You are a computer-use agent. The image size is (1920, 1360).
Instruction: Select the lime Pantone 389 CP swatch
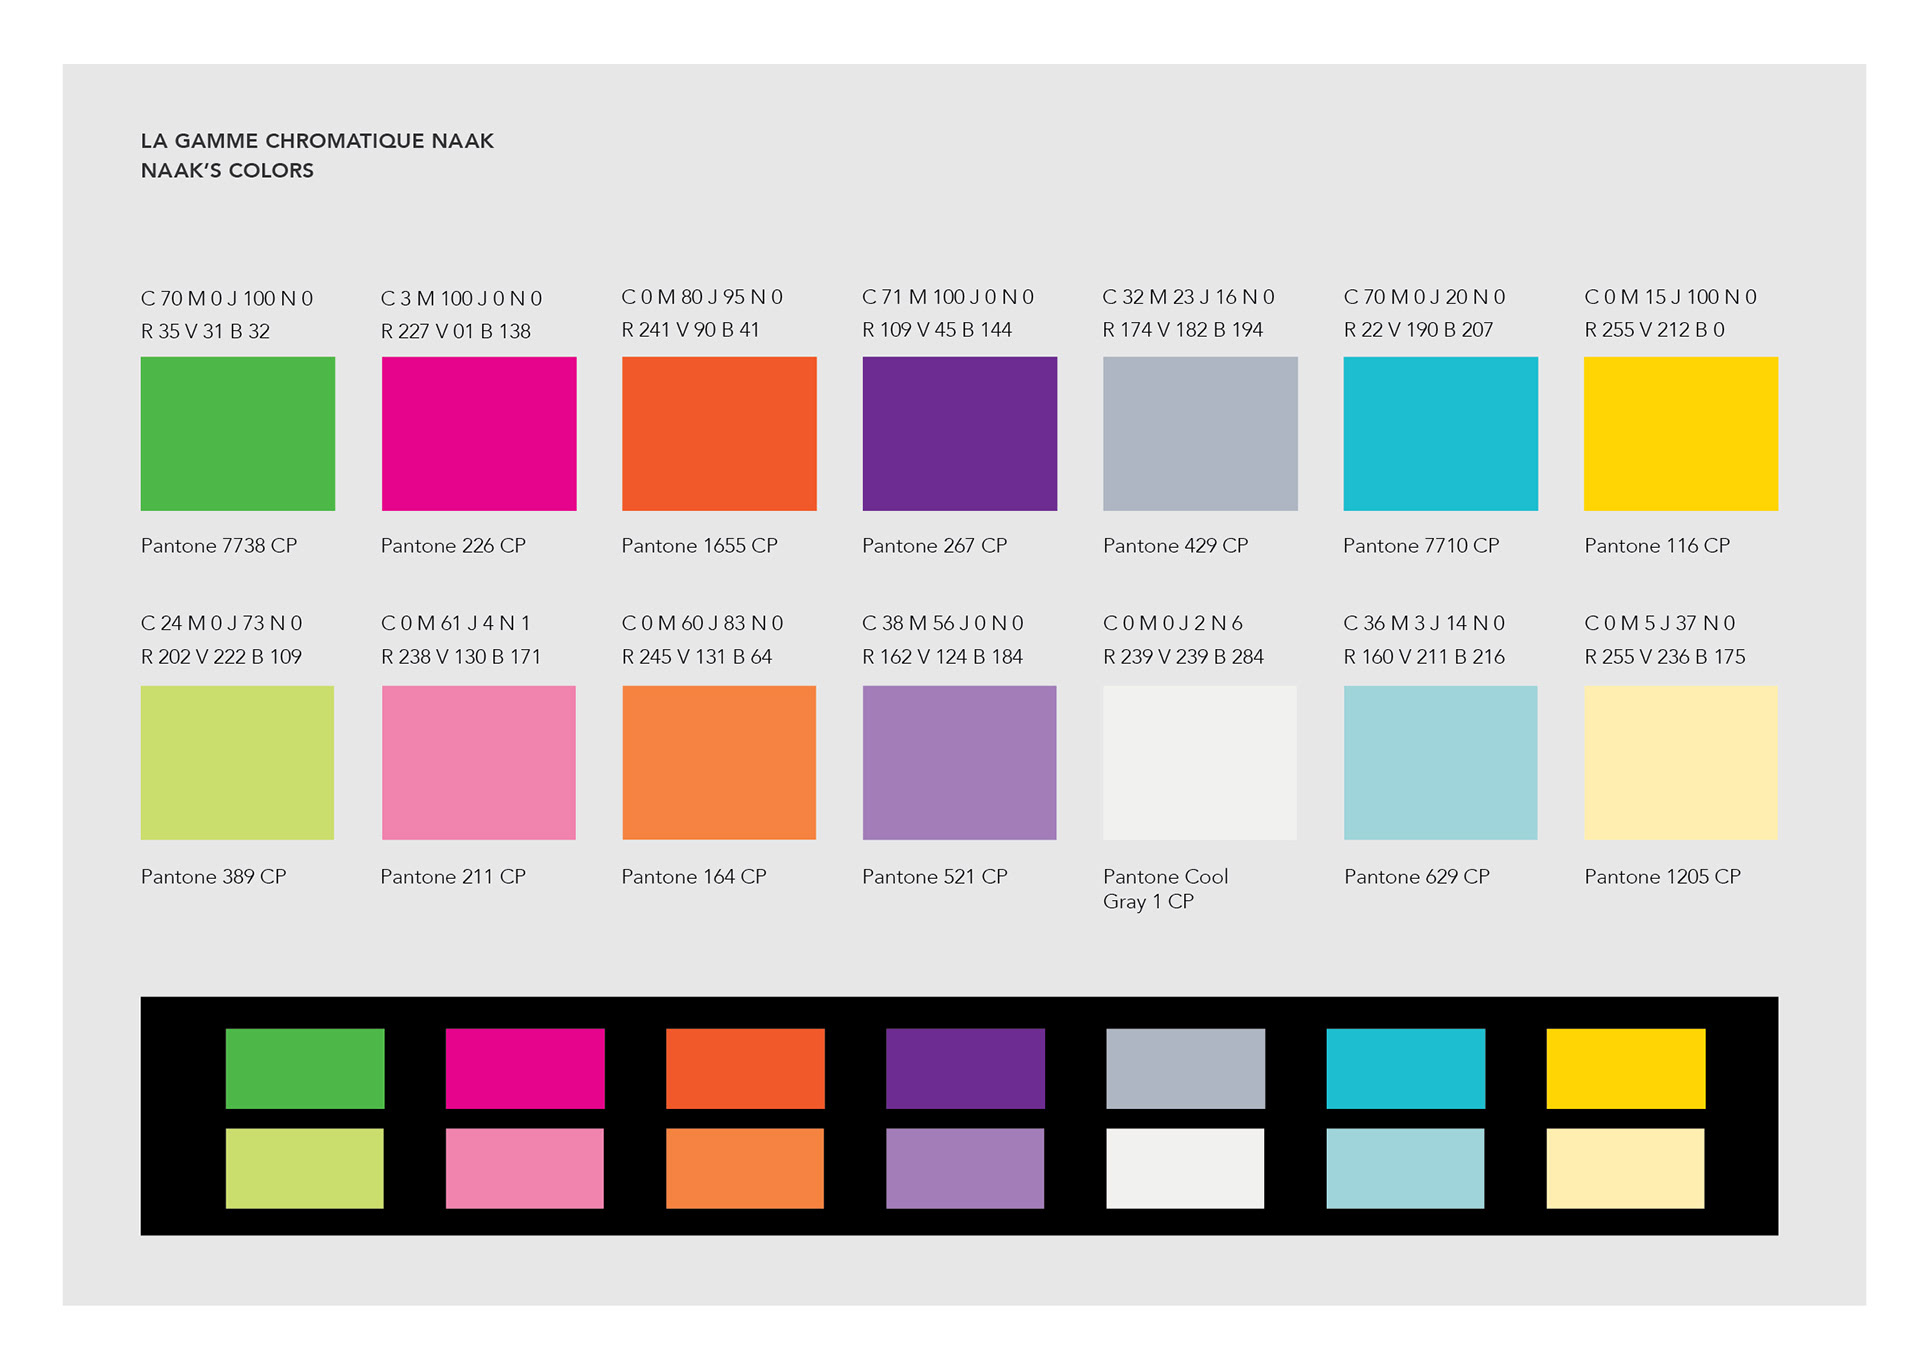click(x=238, y=763)
